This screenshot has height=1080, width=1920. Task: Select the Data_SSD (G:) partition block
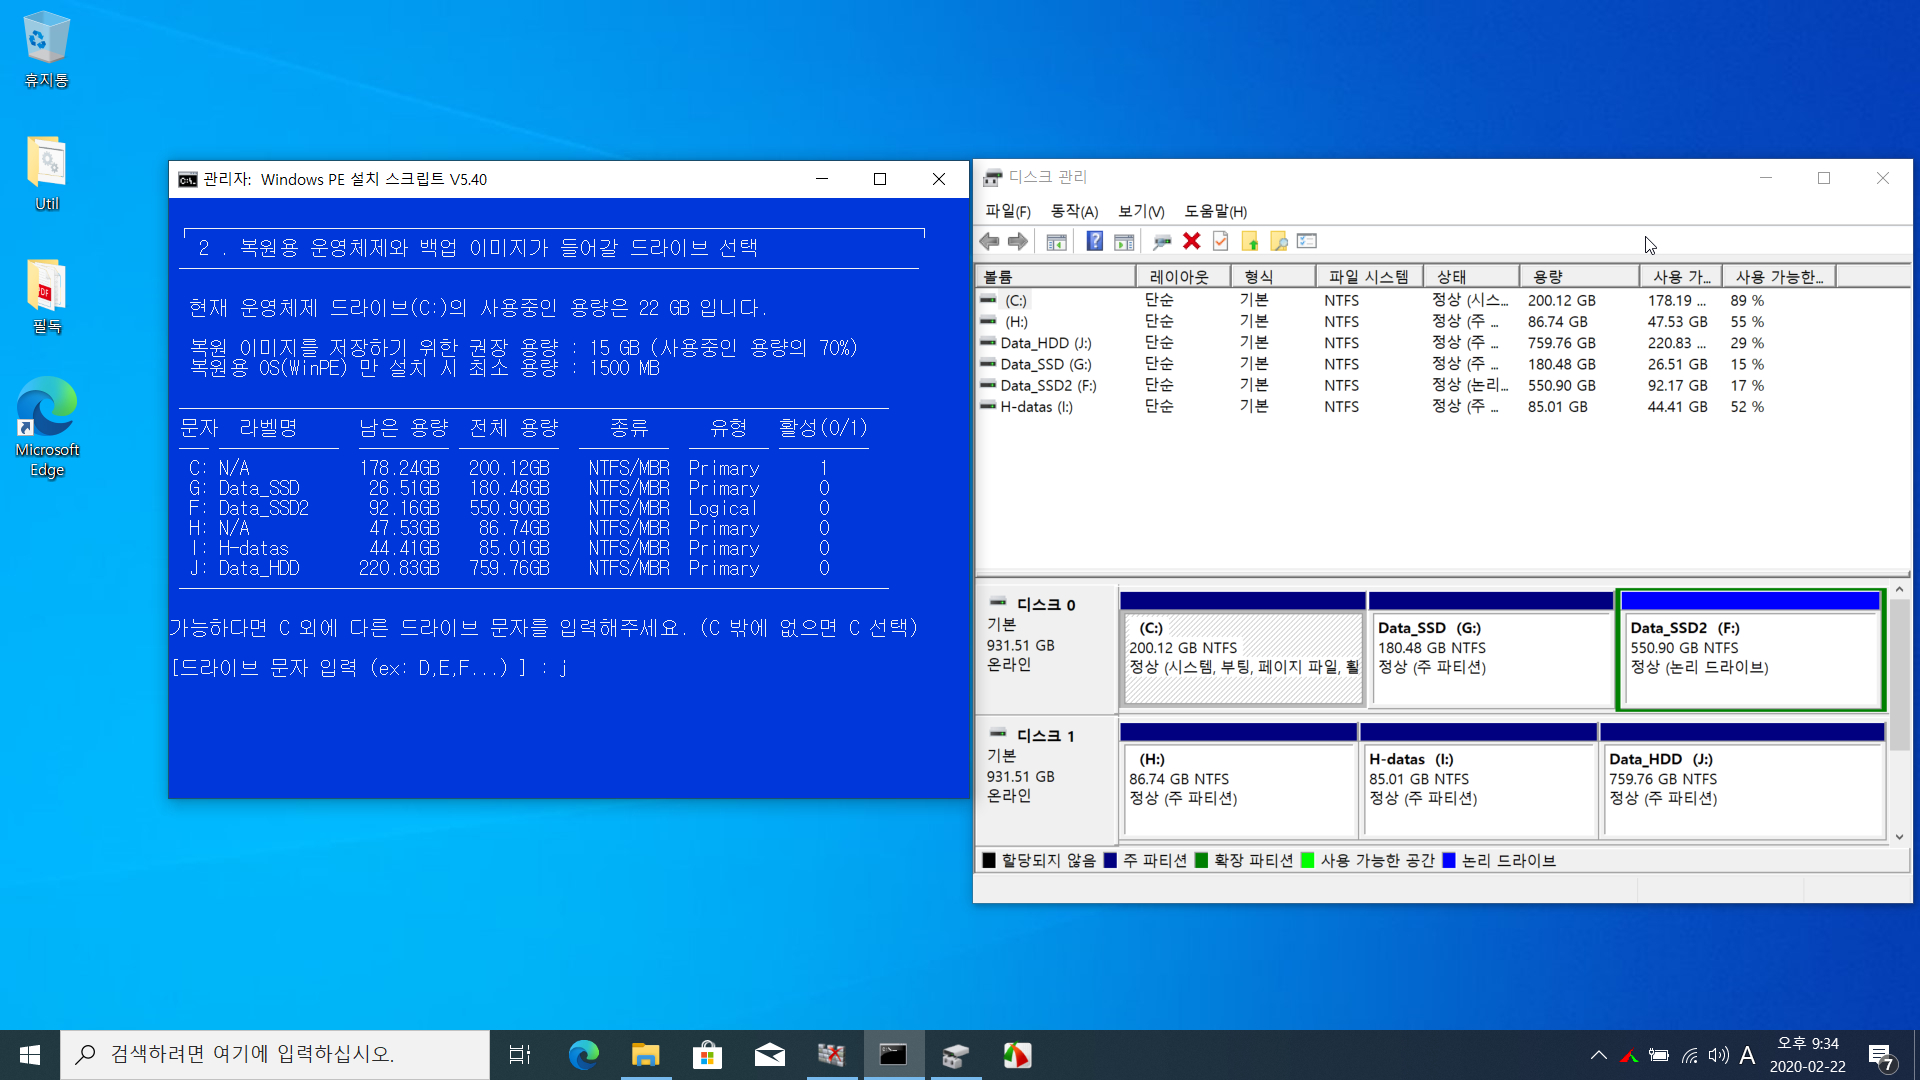[x=1490, y=650]
